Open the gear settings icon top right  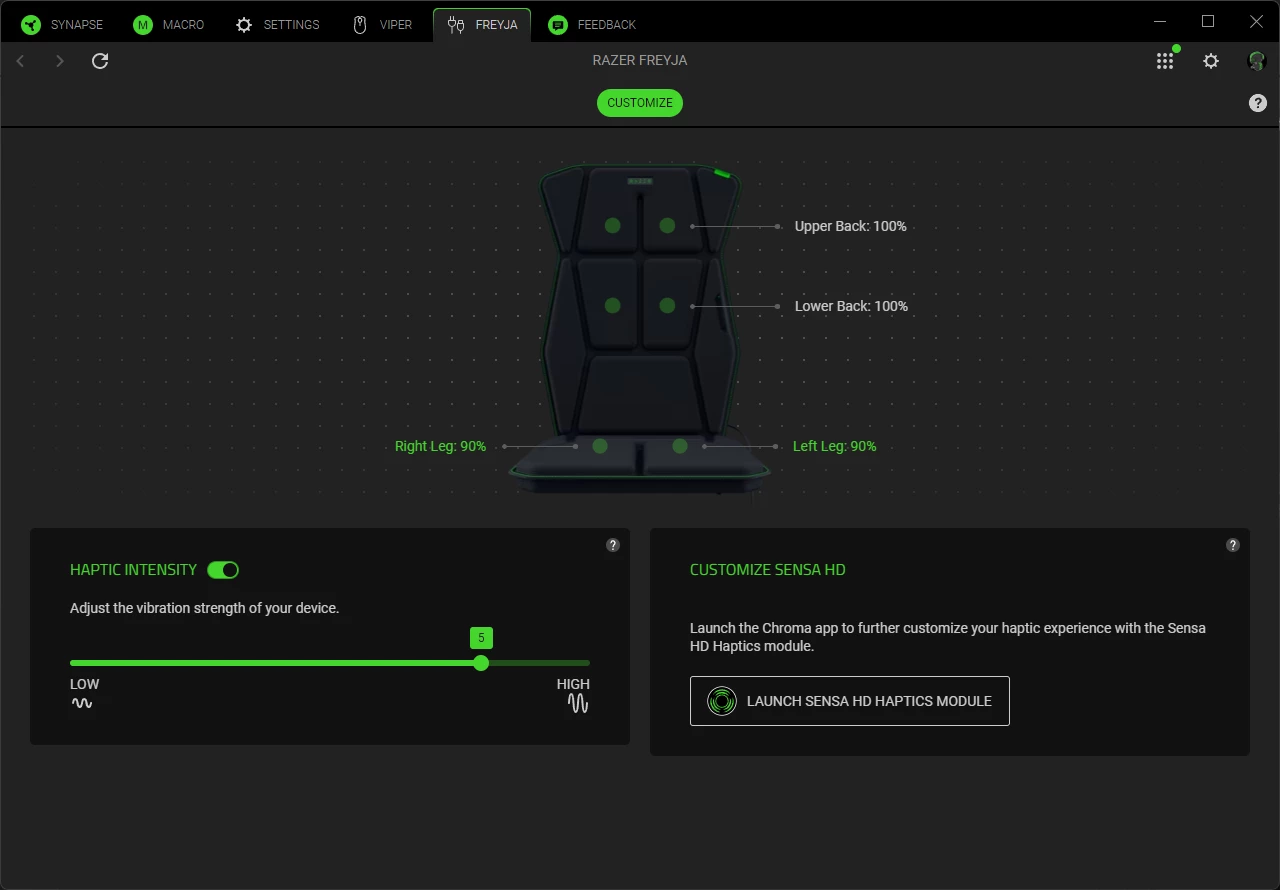click(1211, 61)
